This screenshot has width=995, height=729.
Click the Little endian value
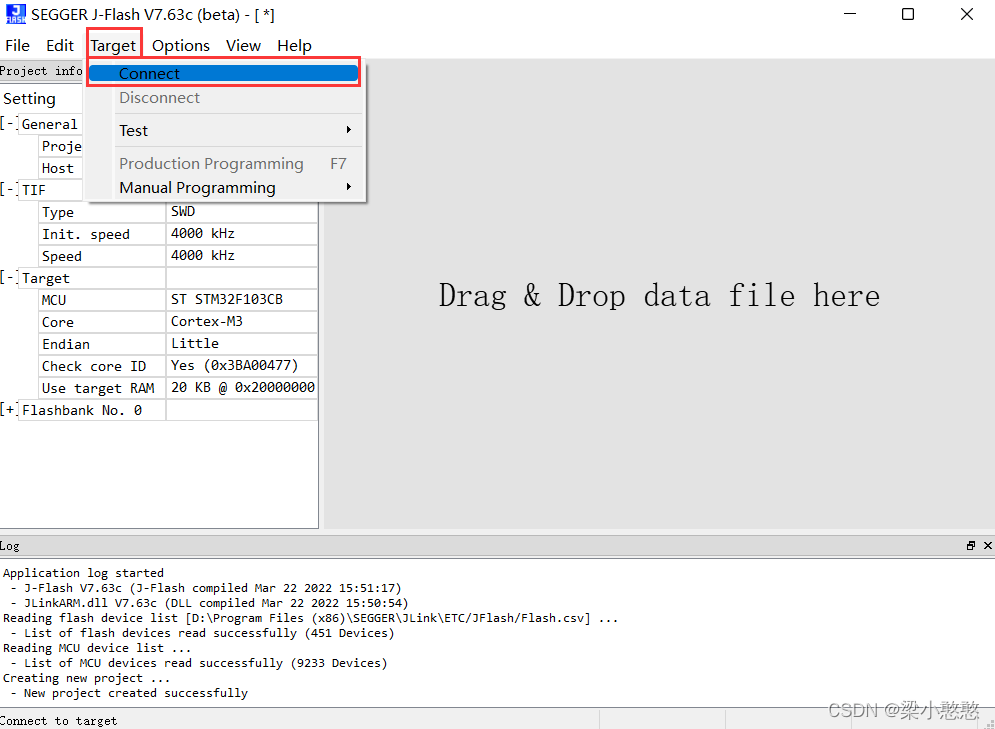pyautogui.click(x=242, y=344)
